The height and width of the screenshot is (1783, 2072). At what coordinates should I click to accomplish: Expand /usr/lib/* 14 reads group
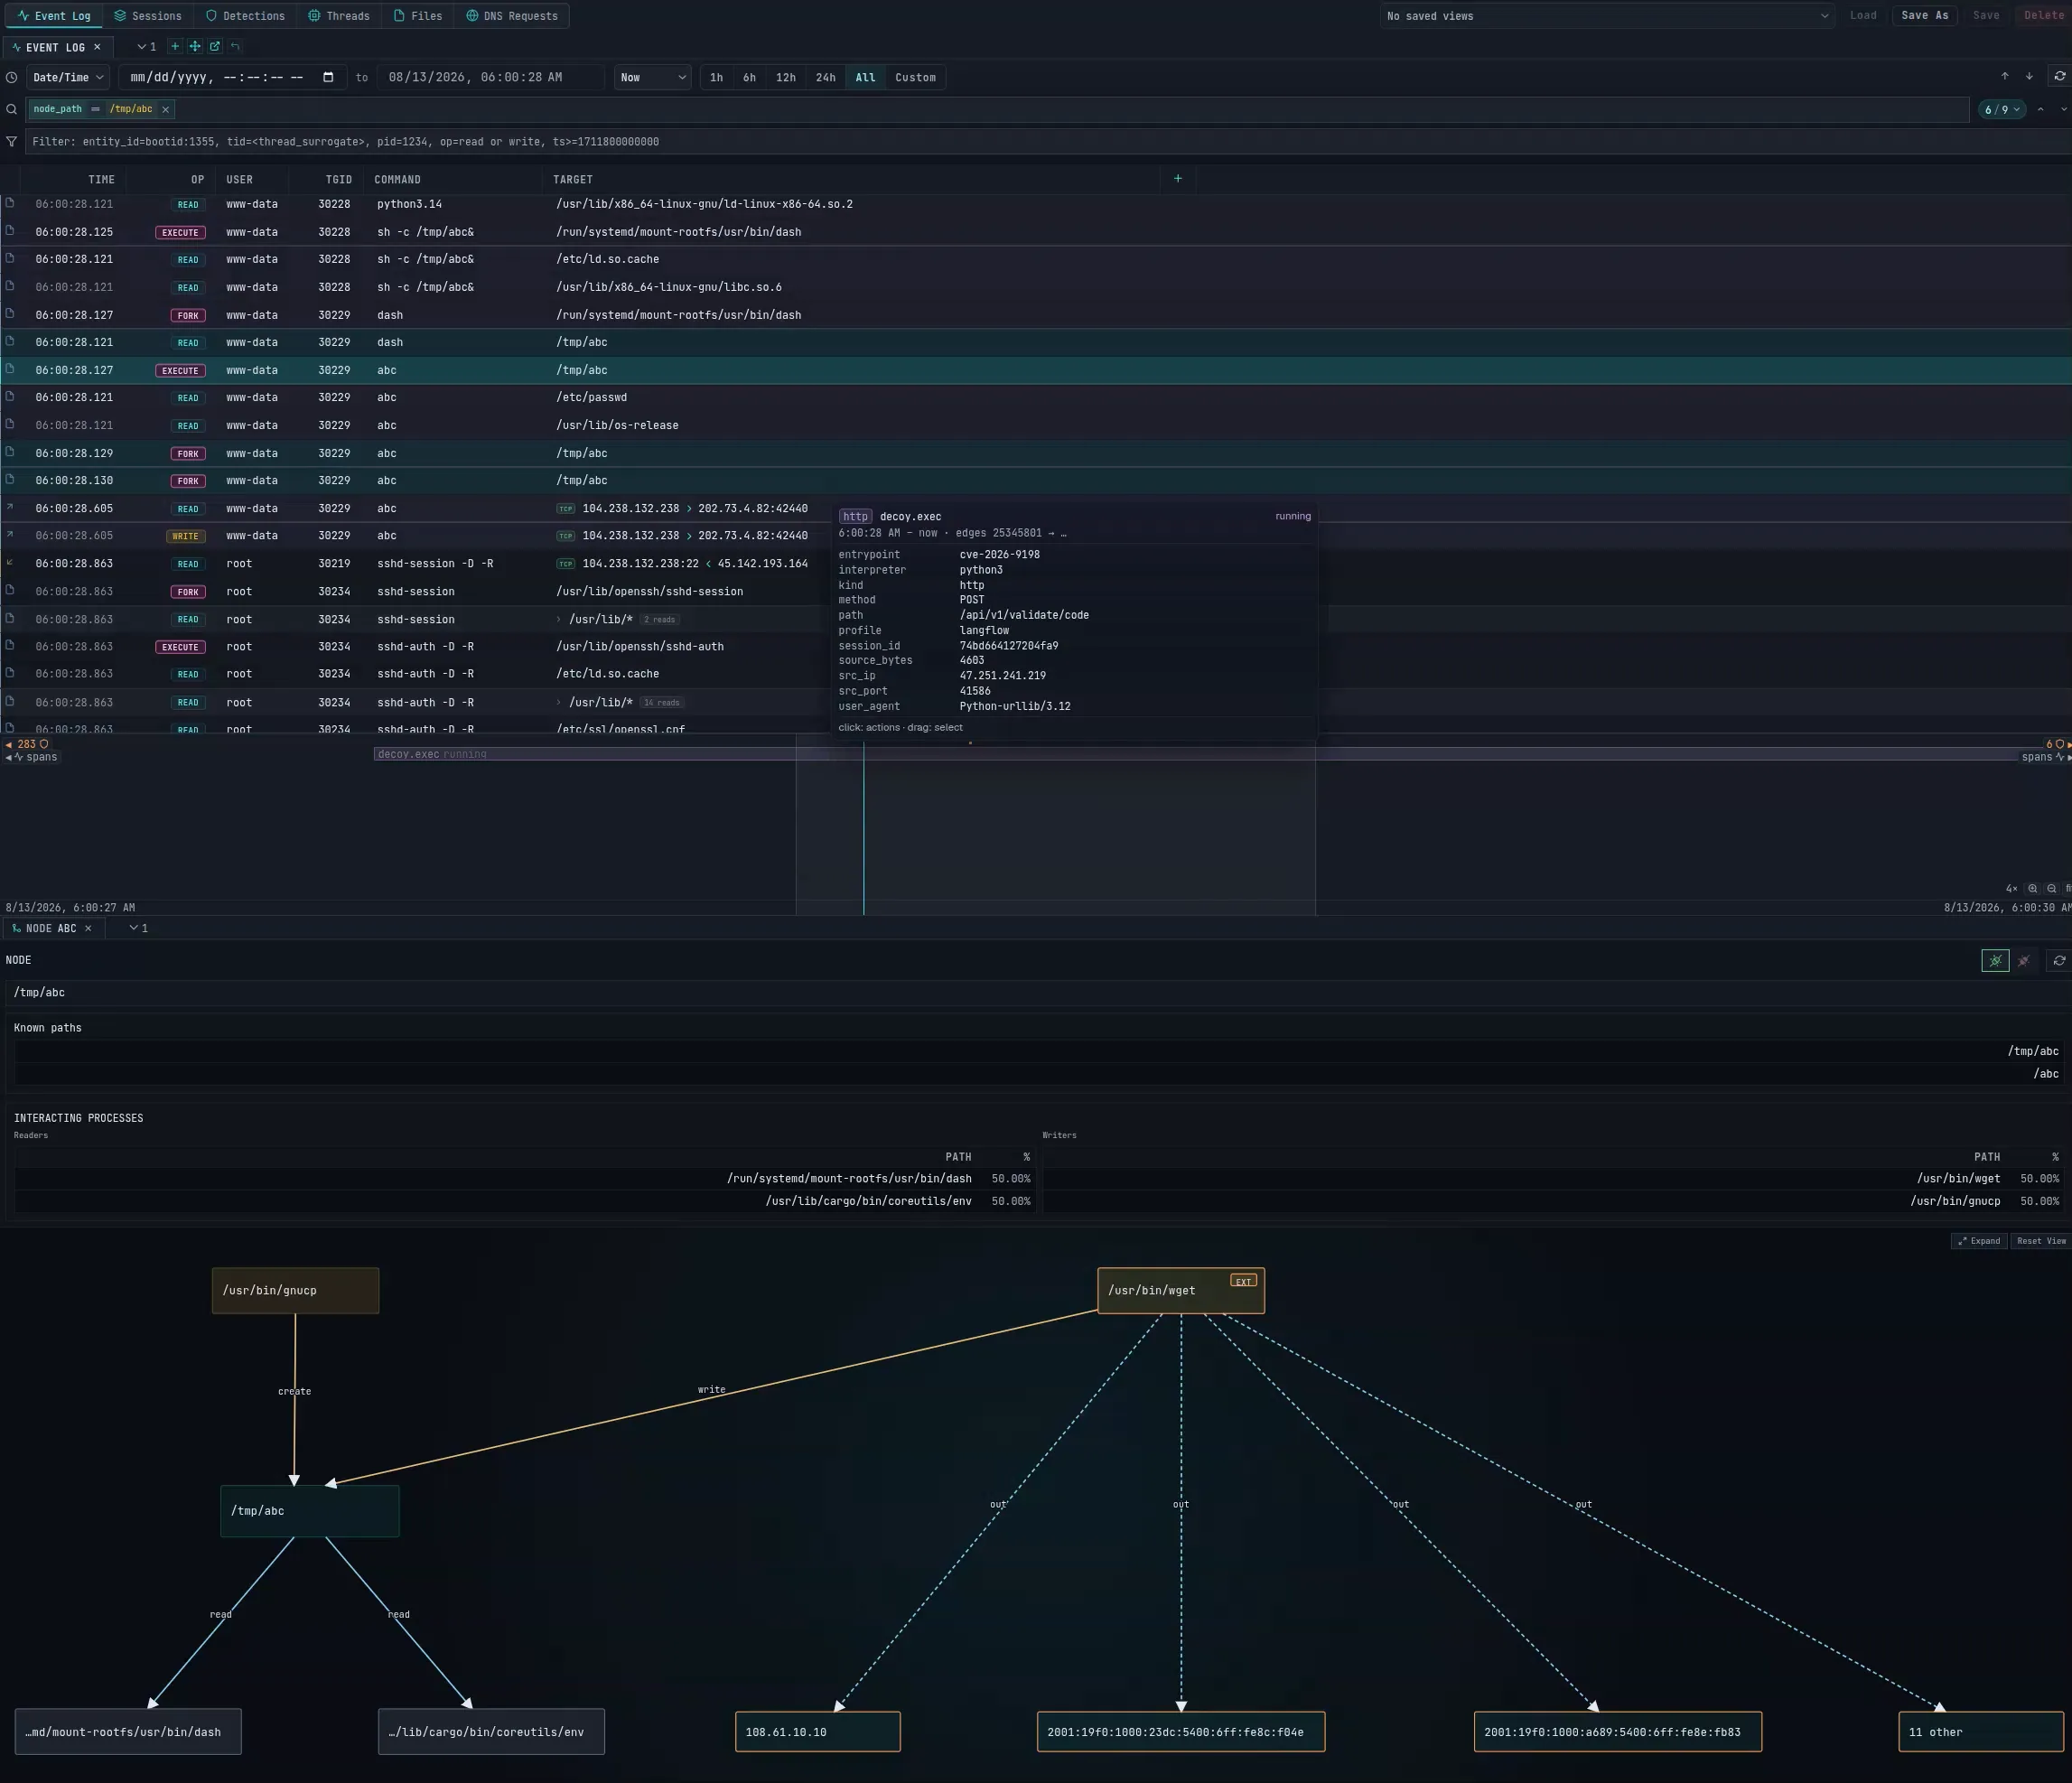coord(559,702)
